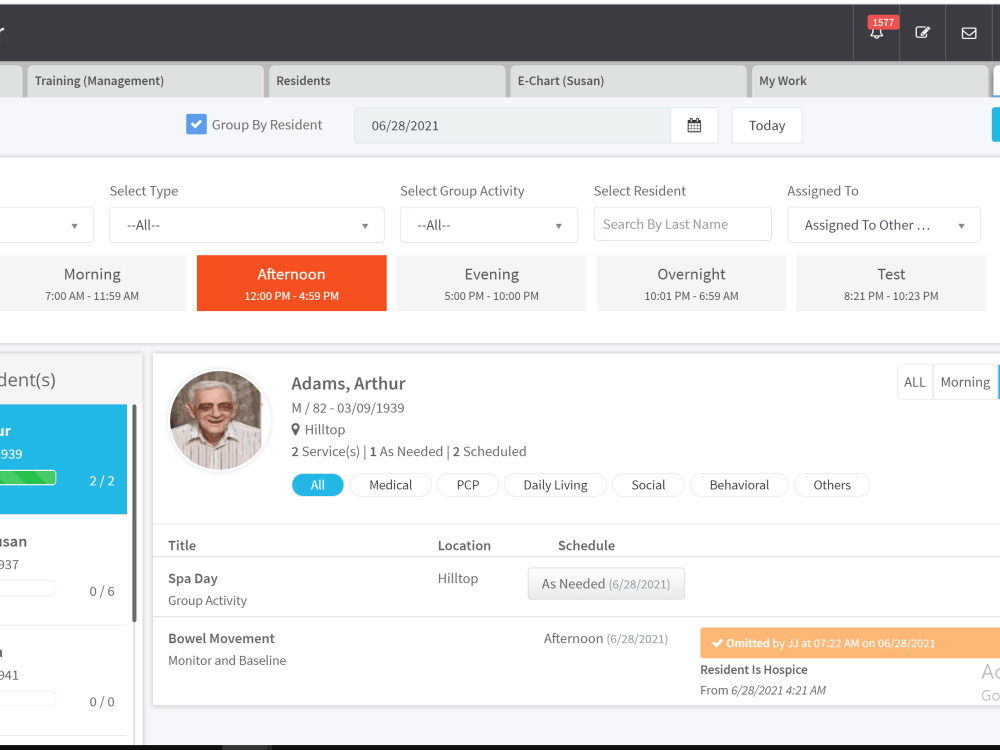Click the ALL time filter button
This screenshot has height=750, width=1000.
tap(915, 382)
